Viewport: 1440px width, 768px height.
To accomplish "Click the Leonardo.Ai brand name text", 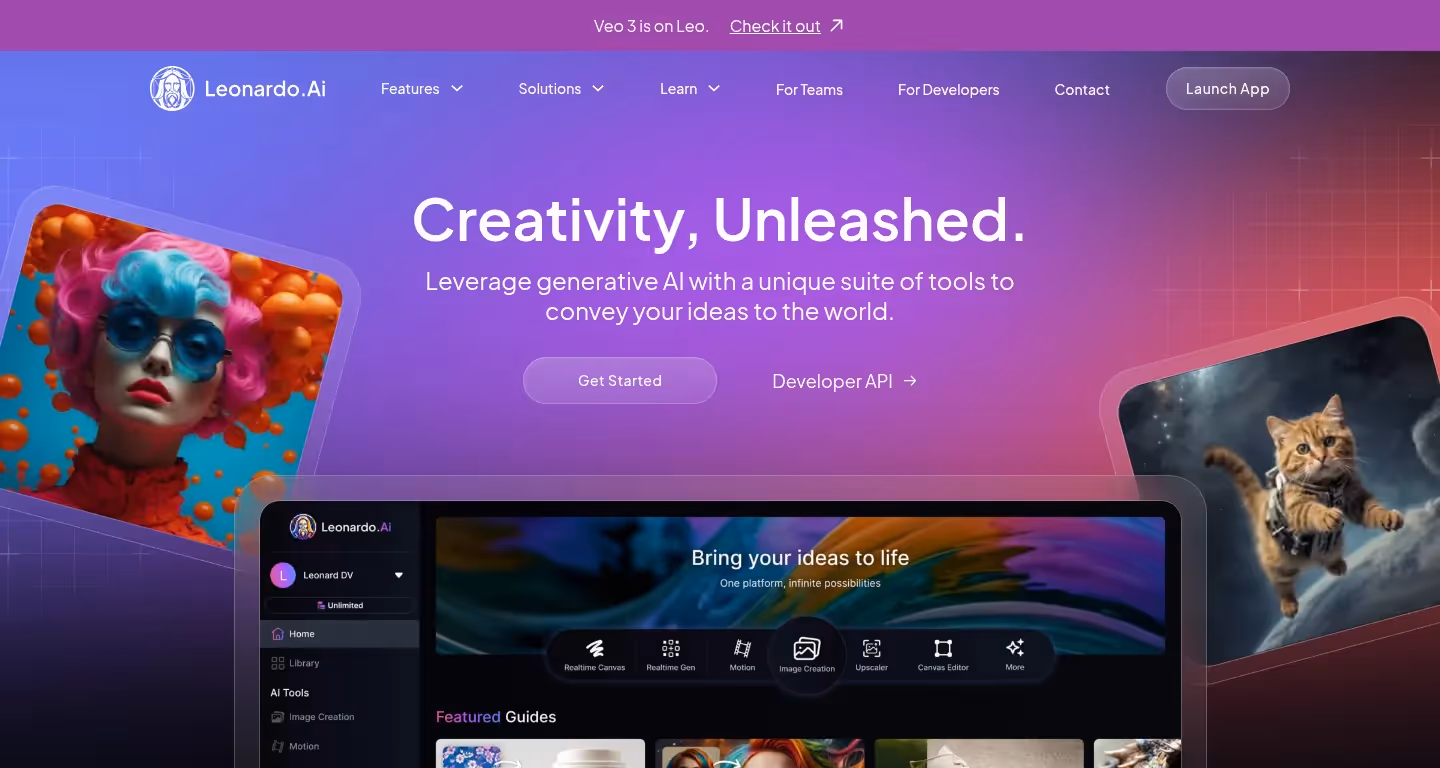I will click(265, 89).
